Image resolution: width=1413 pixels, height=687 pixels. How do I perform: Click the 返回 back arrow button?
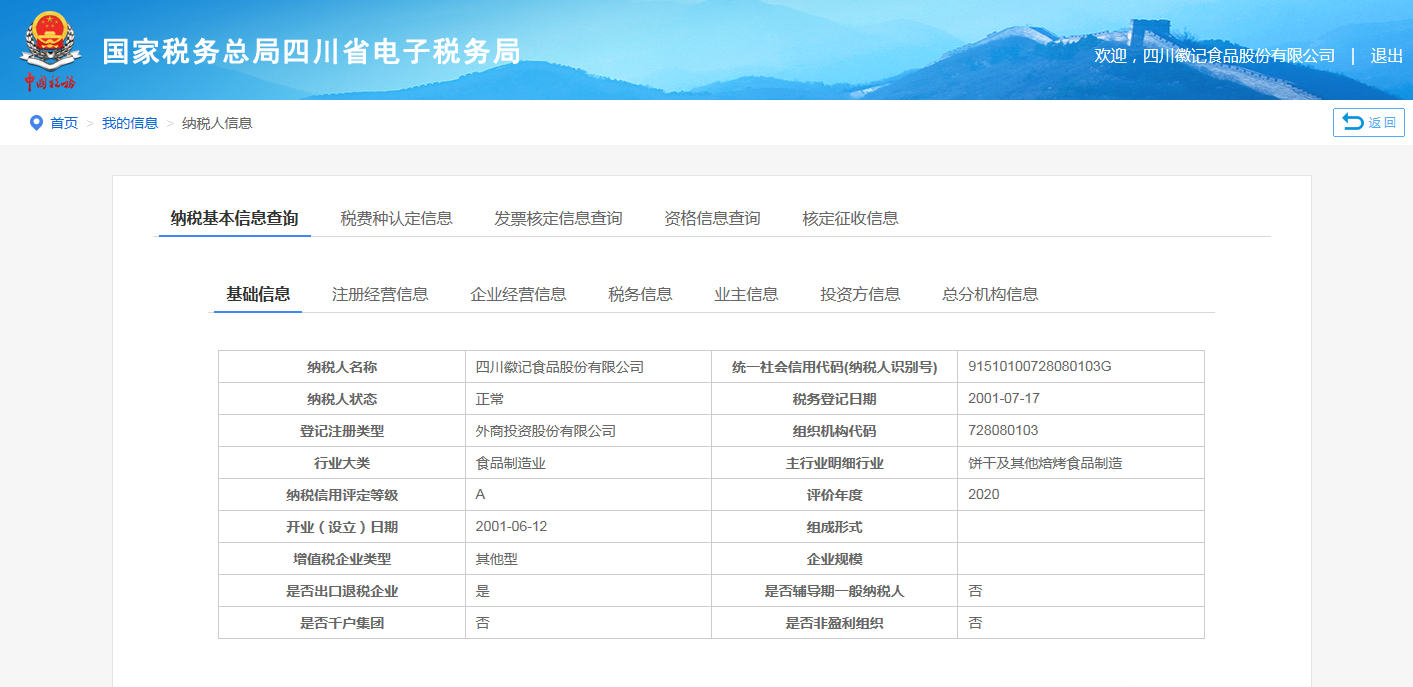[x=1368, y=122]
